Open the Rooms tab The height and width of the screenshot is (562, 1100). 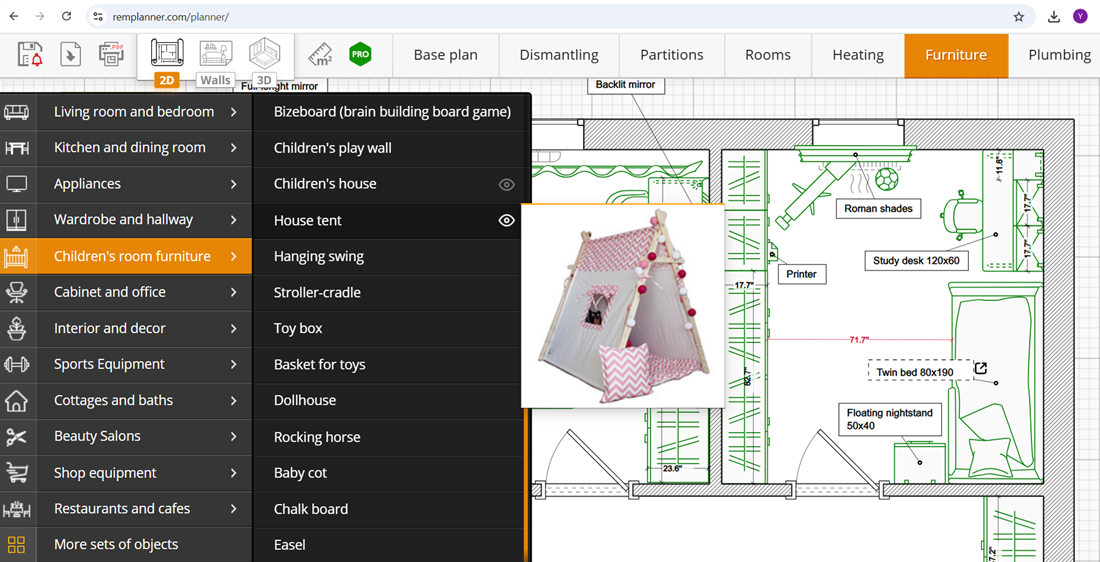click(x=767, y=55)
